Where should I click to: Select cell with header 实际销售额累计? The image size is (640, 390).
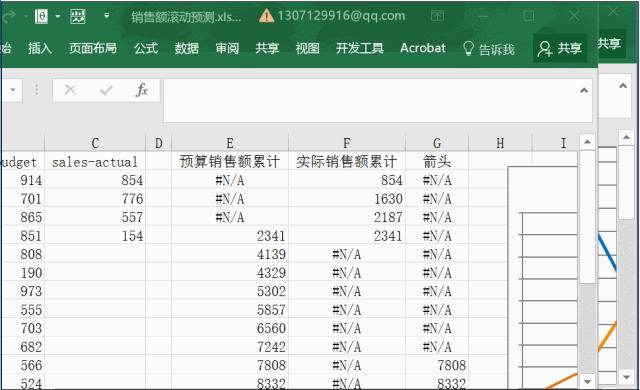coord(347,162)
